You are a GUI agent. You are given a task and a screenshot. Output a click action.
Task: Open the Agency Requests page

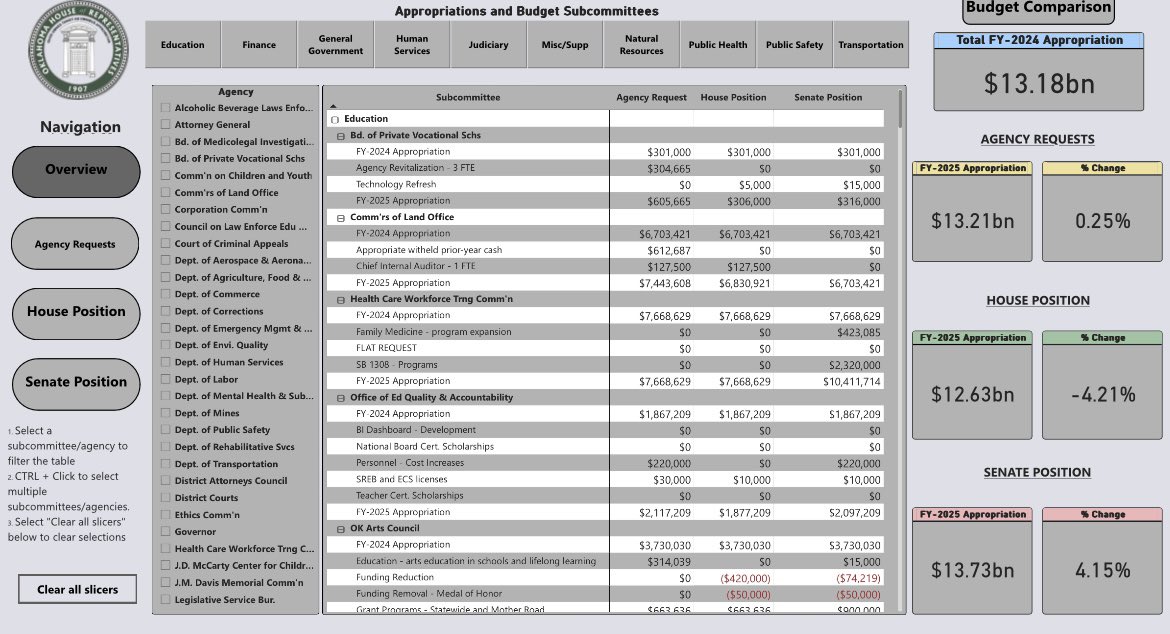pos(75,243)
